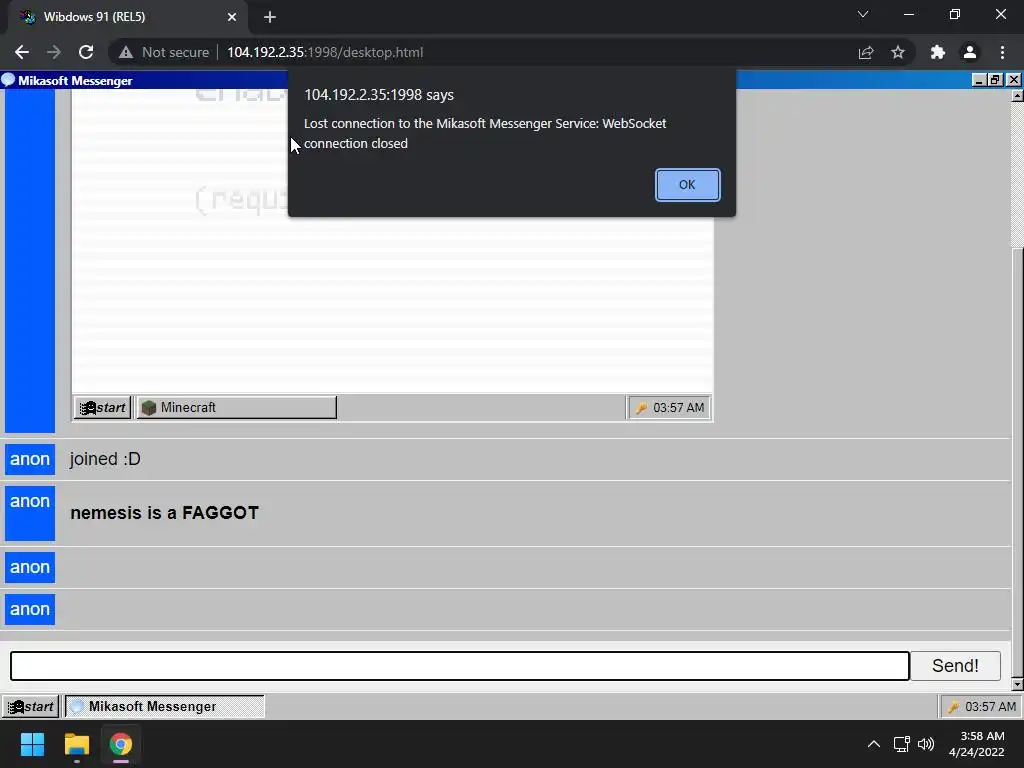1024x768 pixels.
Task: Open the volume tray icon
Action: pyautogui.click(x=925, y=744)
